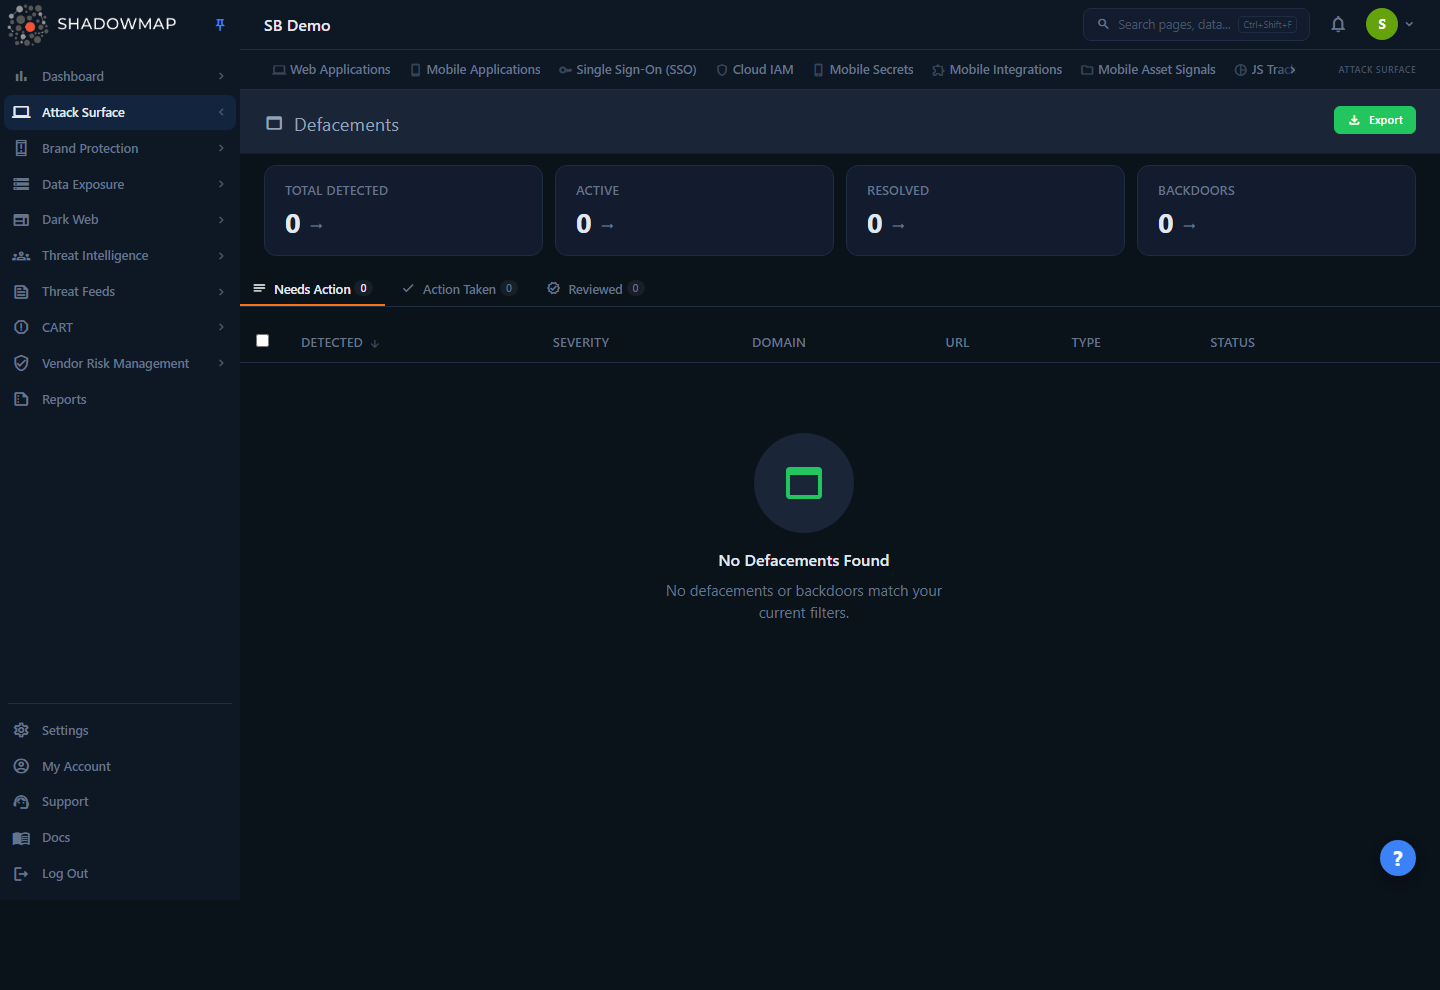Viewport: 1440px width, 990px height.
Task: Click the URL column header
Action: (957, 343)
